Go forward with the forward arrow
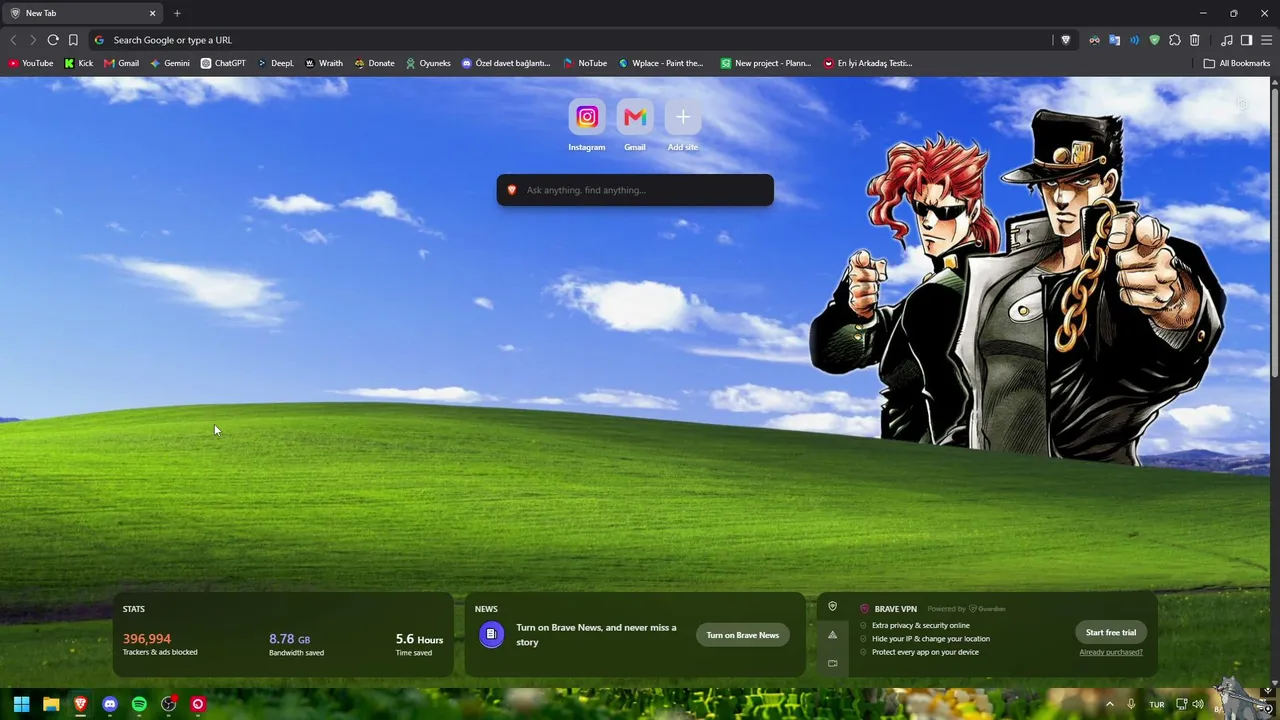 pyautogui.click(x=32, y=40)
